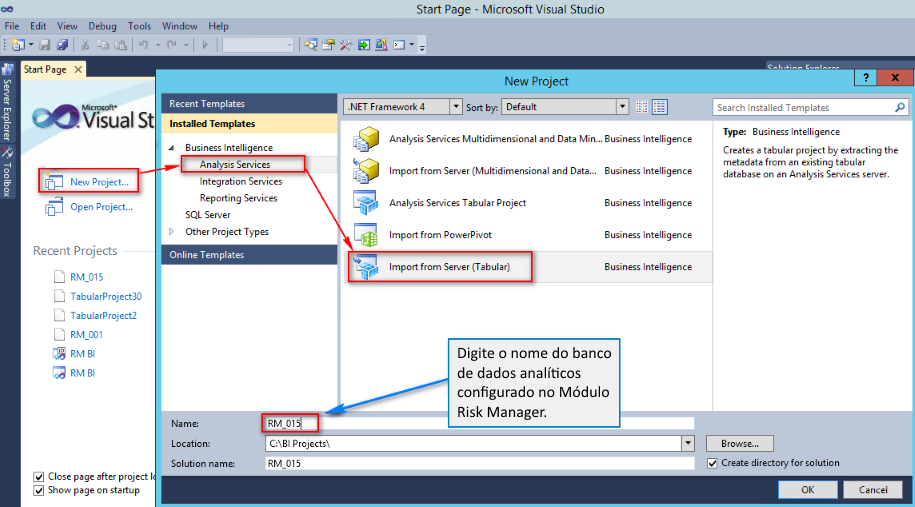Click the Copy toolbar icon
915x507 pixels.
[102, 45]
